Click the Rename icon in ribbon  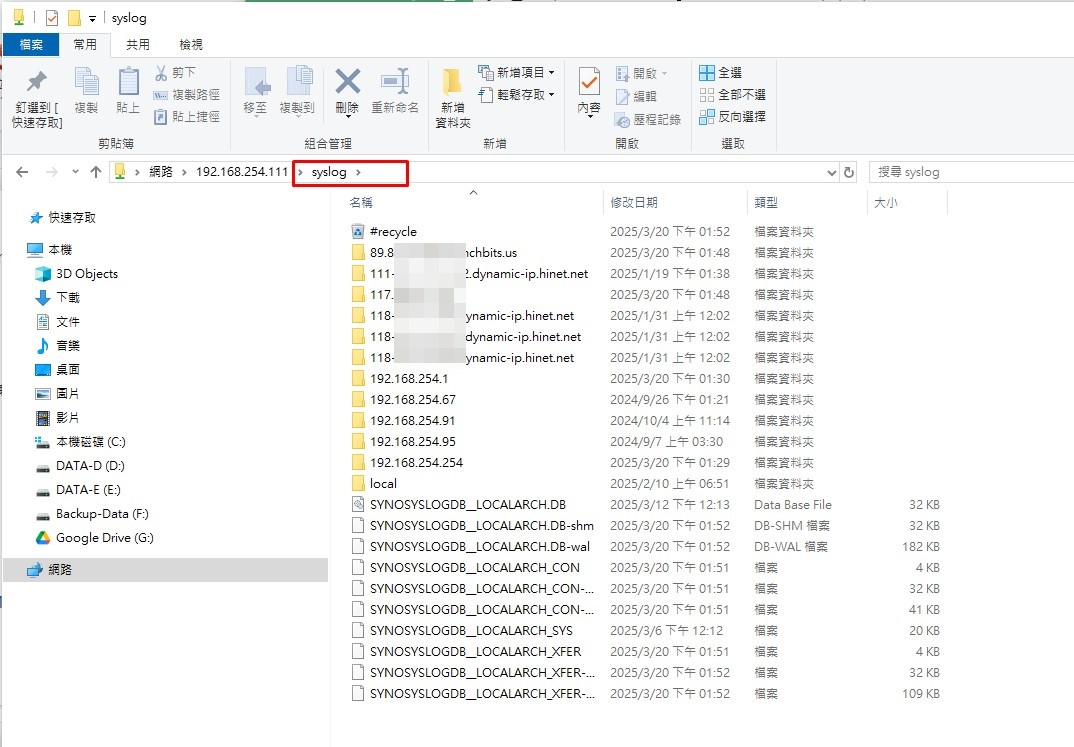395,82
